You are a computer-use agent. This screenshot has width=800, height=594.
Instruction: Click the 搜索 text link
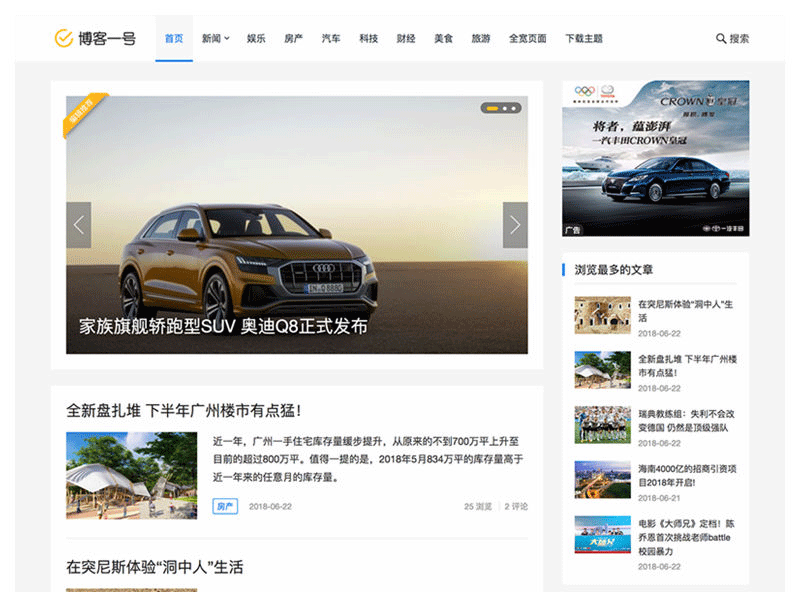pos(739,38)
